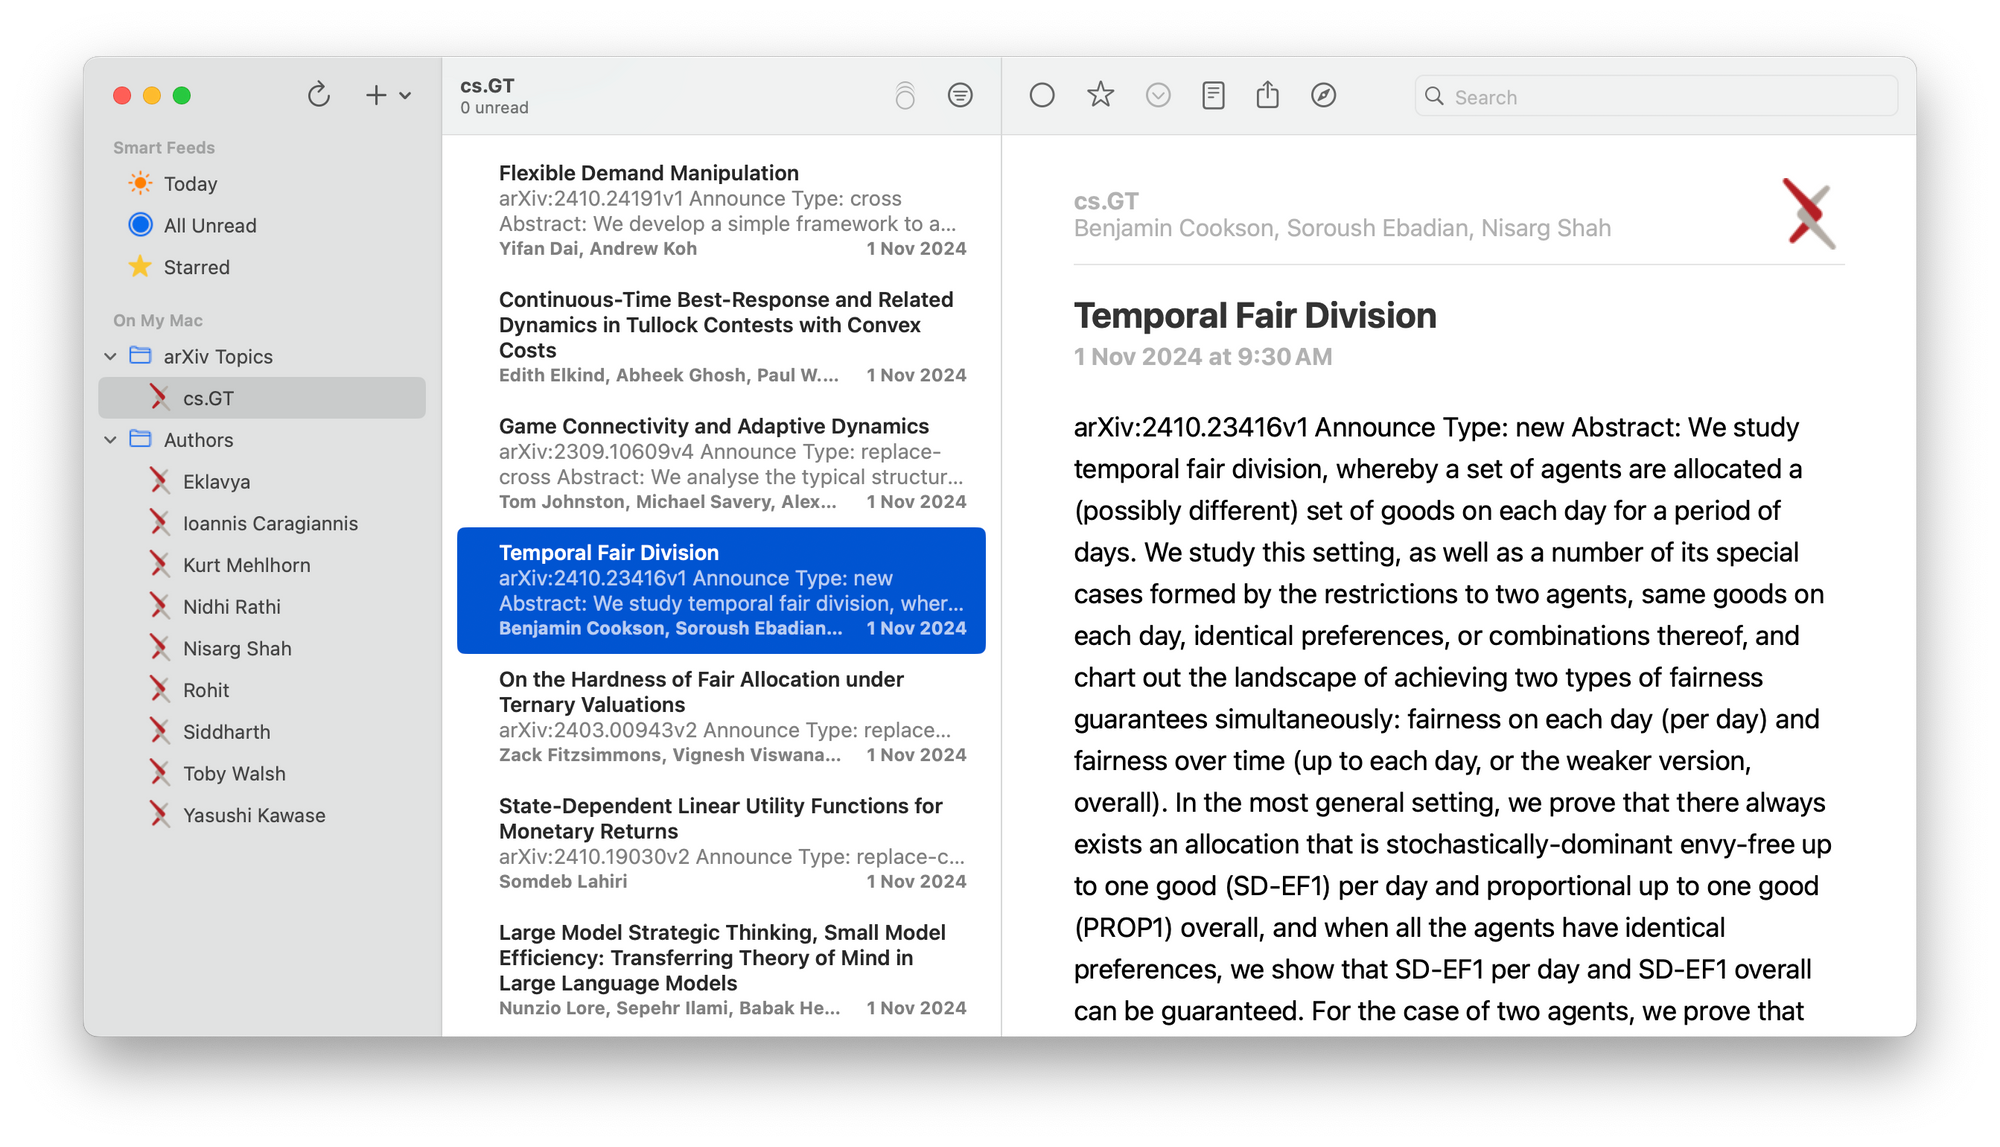Image resolution: width=2000 pixels, height=1147 pixels.
Task: Click the blue circle icon for All Unread
Action: 140,225
